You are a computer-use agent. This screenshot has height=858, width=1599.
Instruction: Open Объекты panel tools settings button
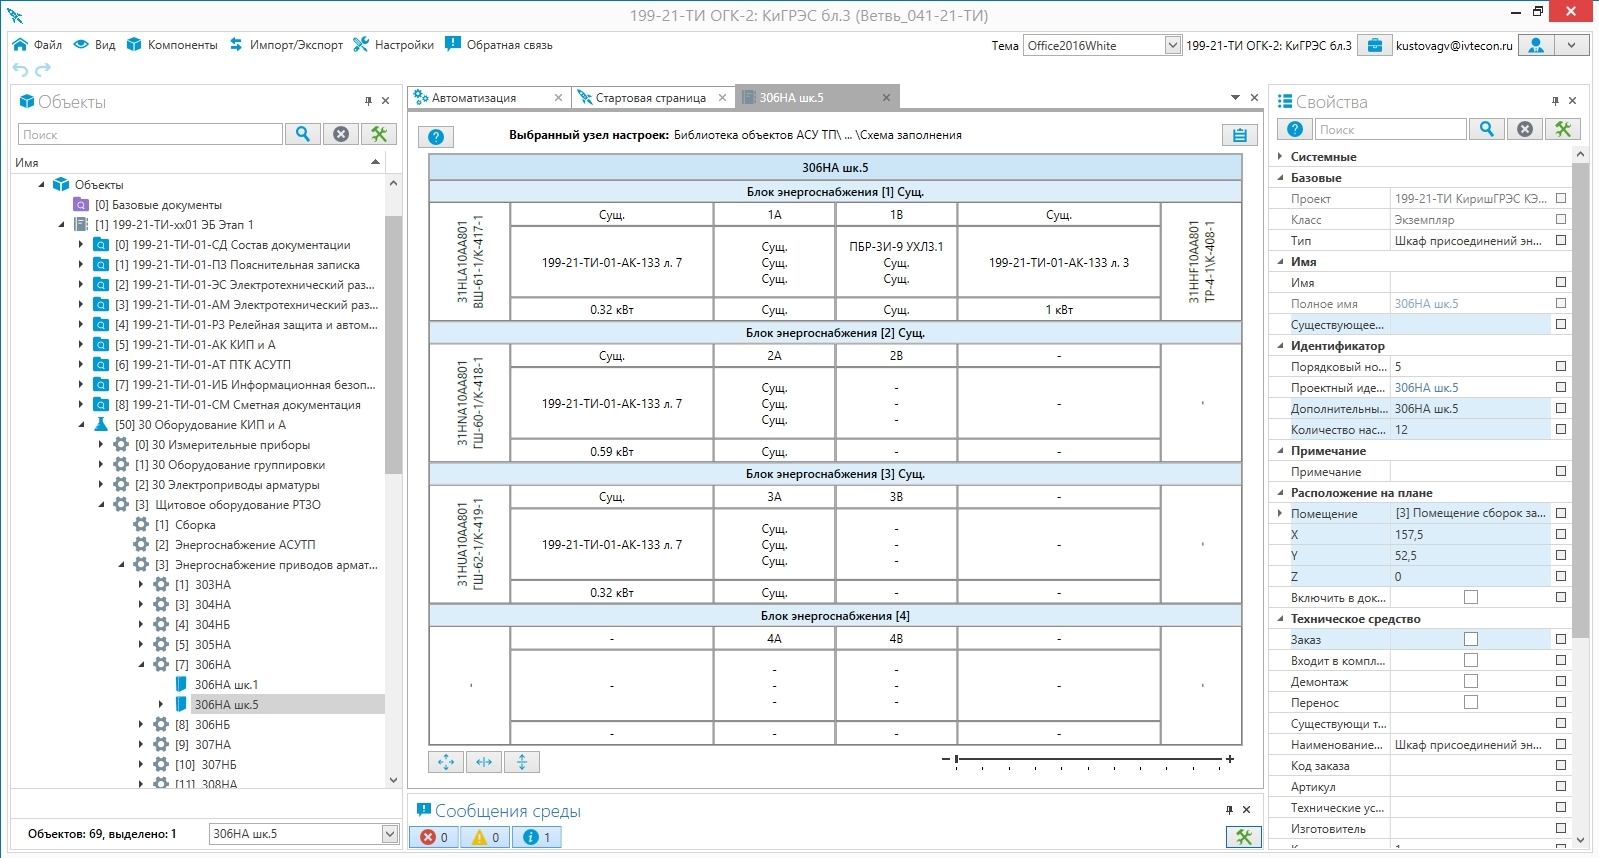point(379,134)
